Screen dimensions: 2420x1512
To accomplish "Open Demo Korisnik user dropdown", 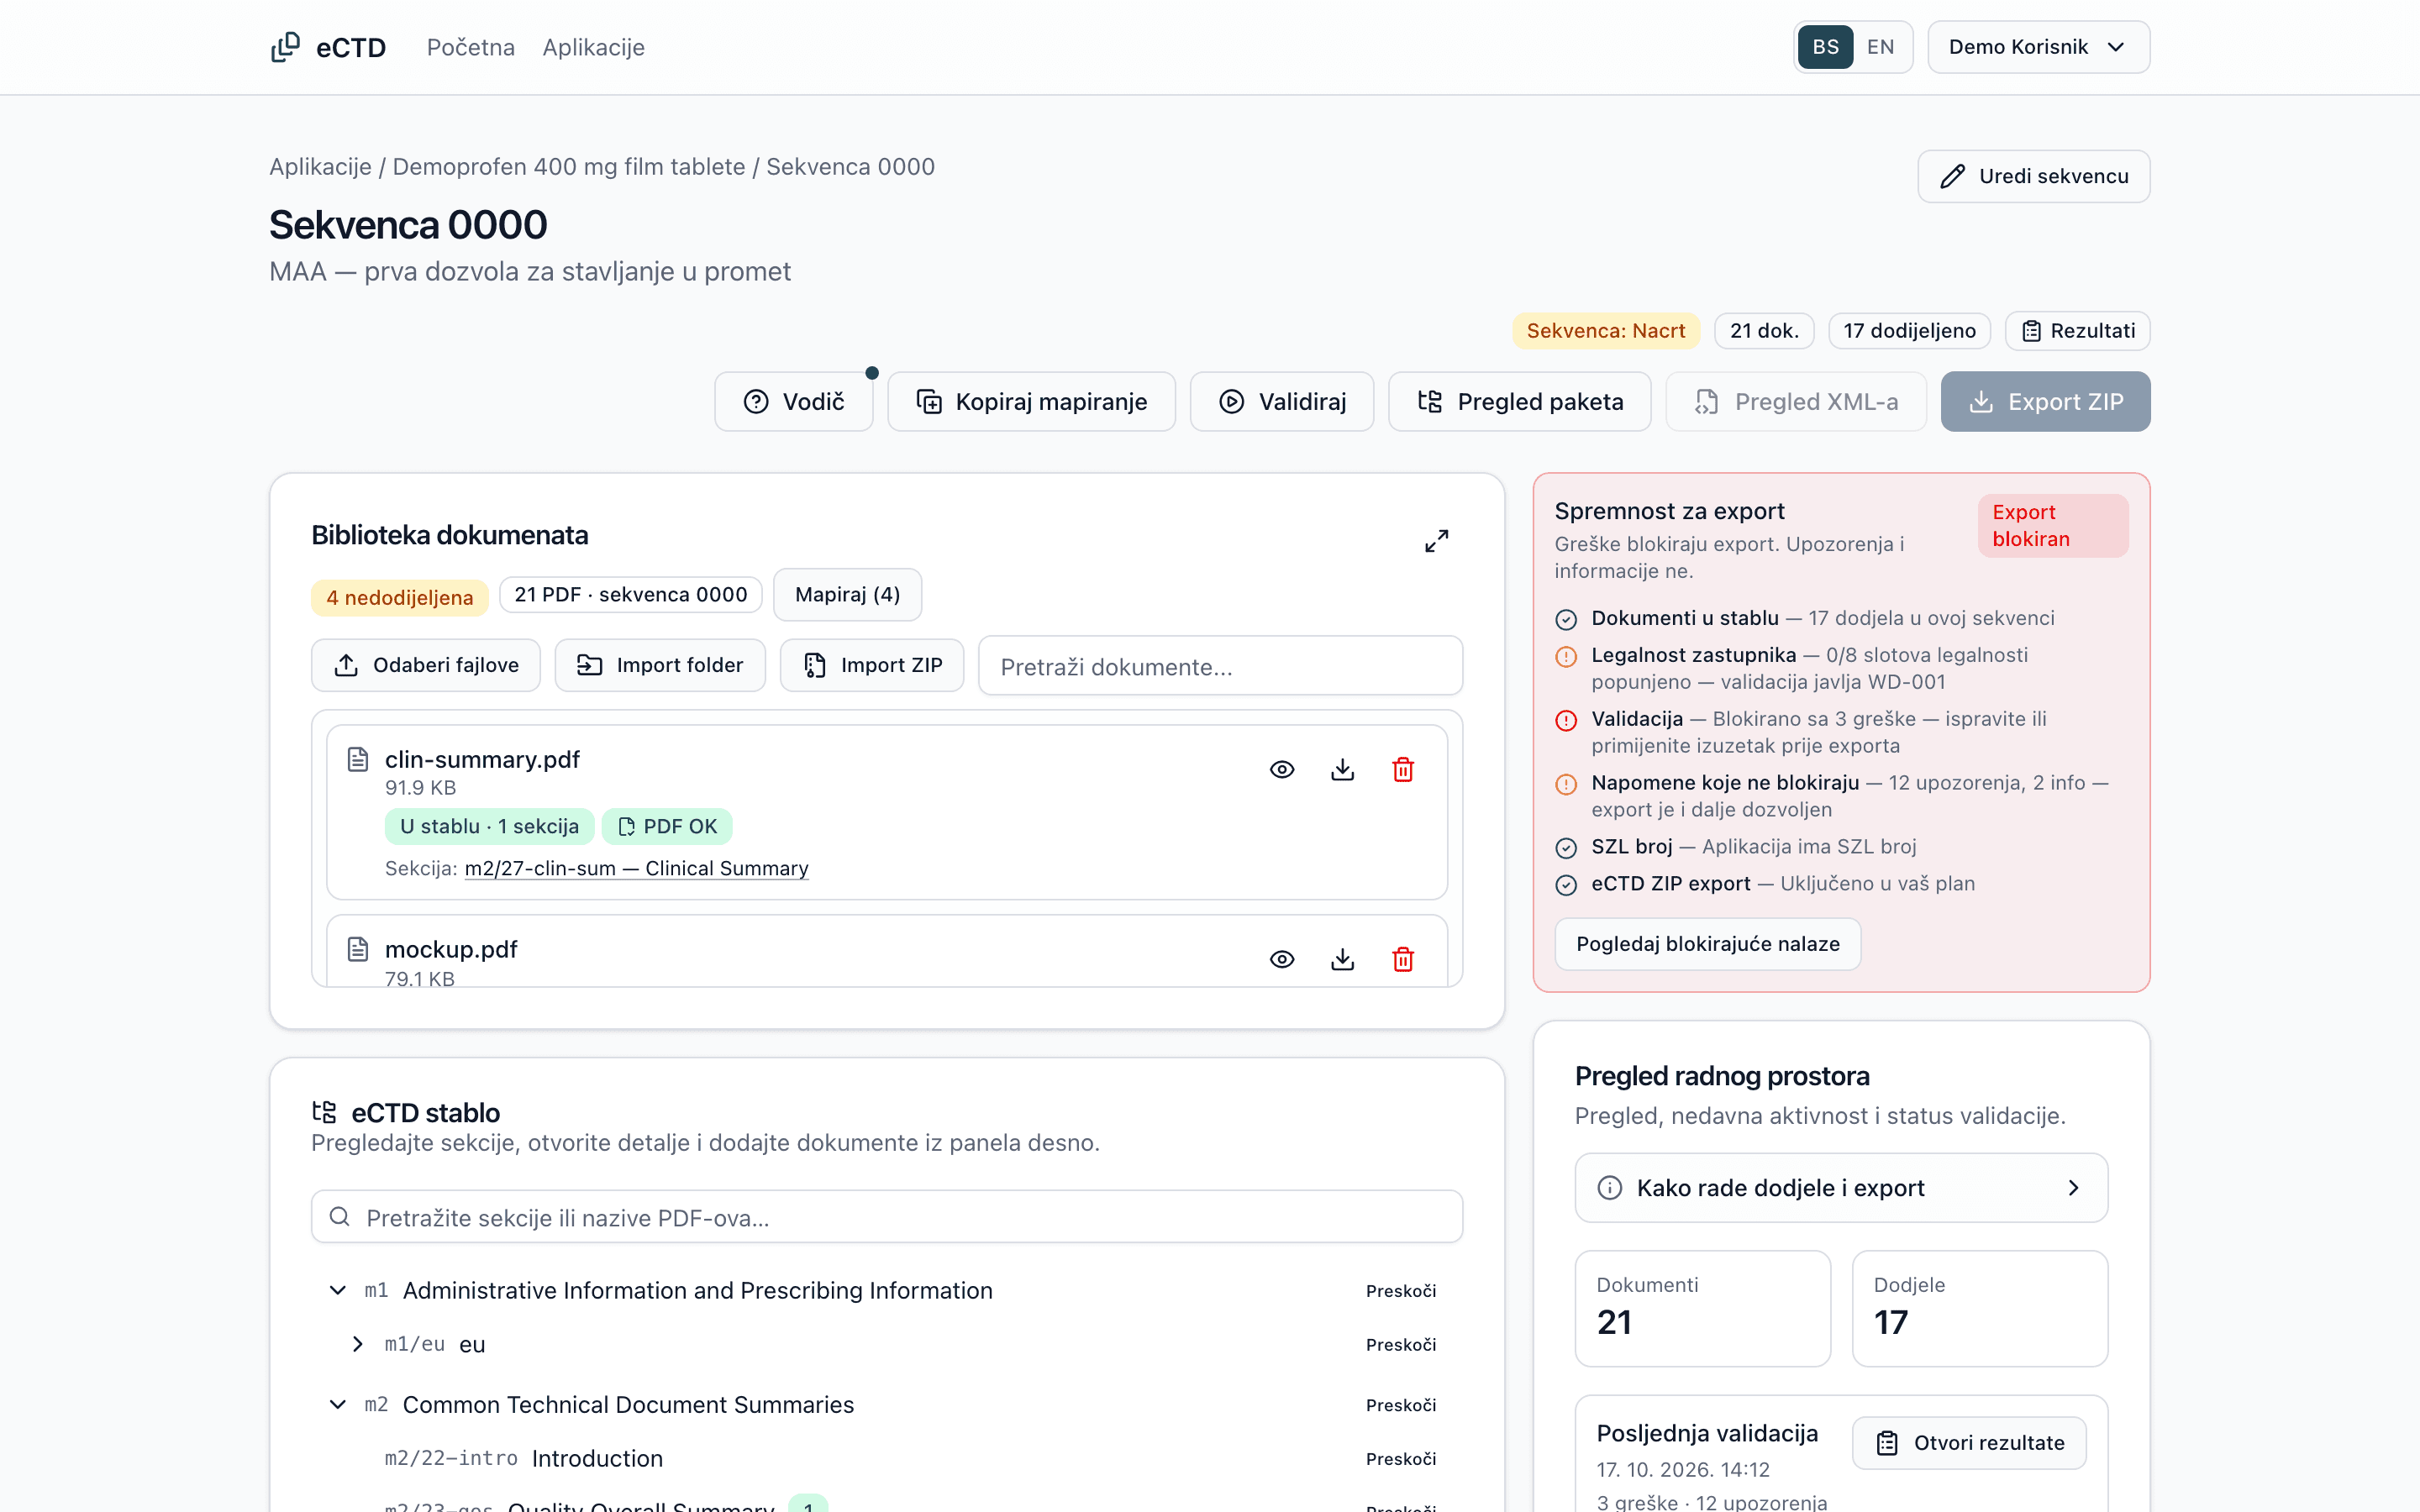I will pos(2038,47).
